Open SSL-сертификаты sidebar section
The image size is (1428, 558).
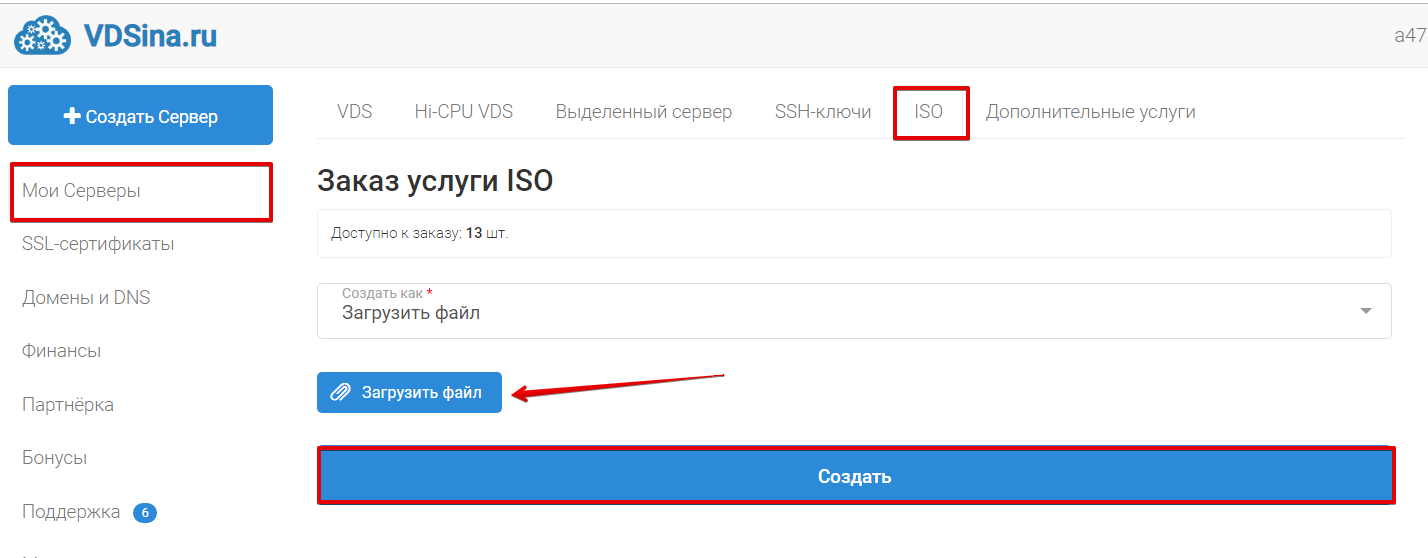(98, 244)
